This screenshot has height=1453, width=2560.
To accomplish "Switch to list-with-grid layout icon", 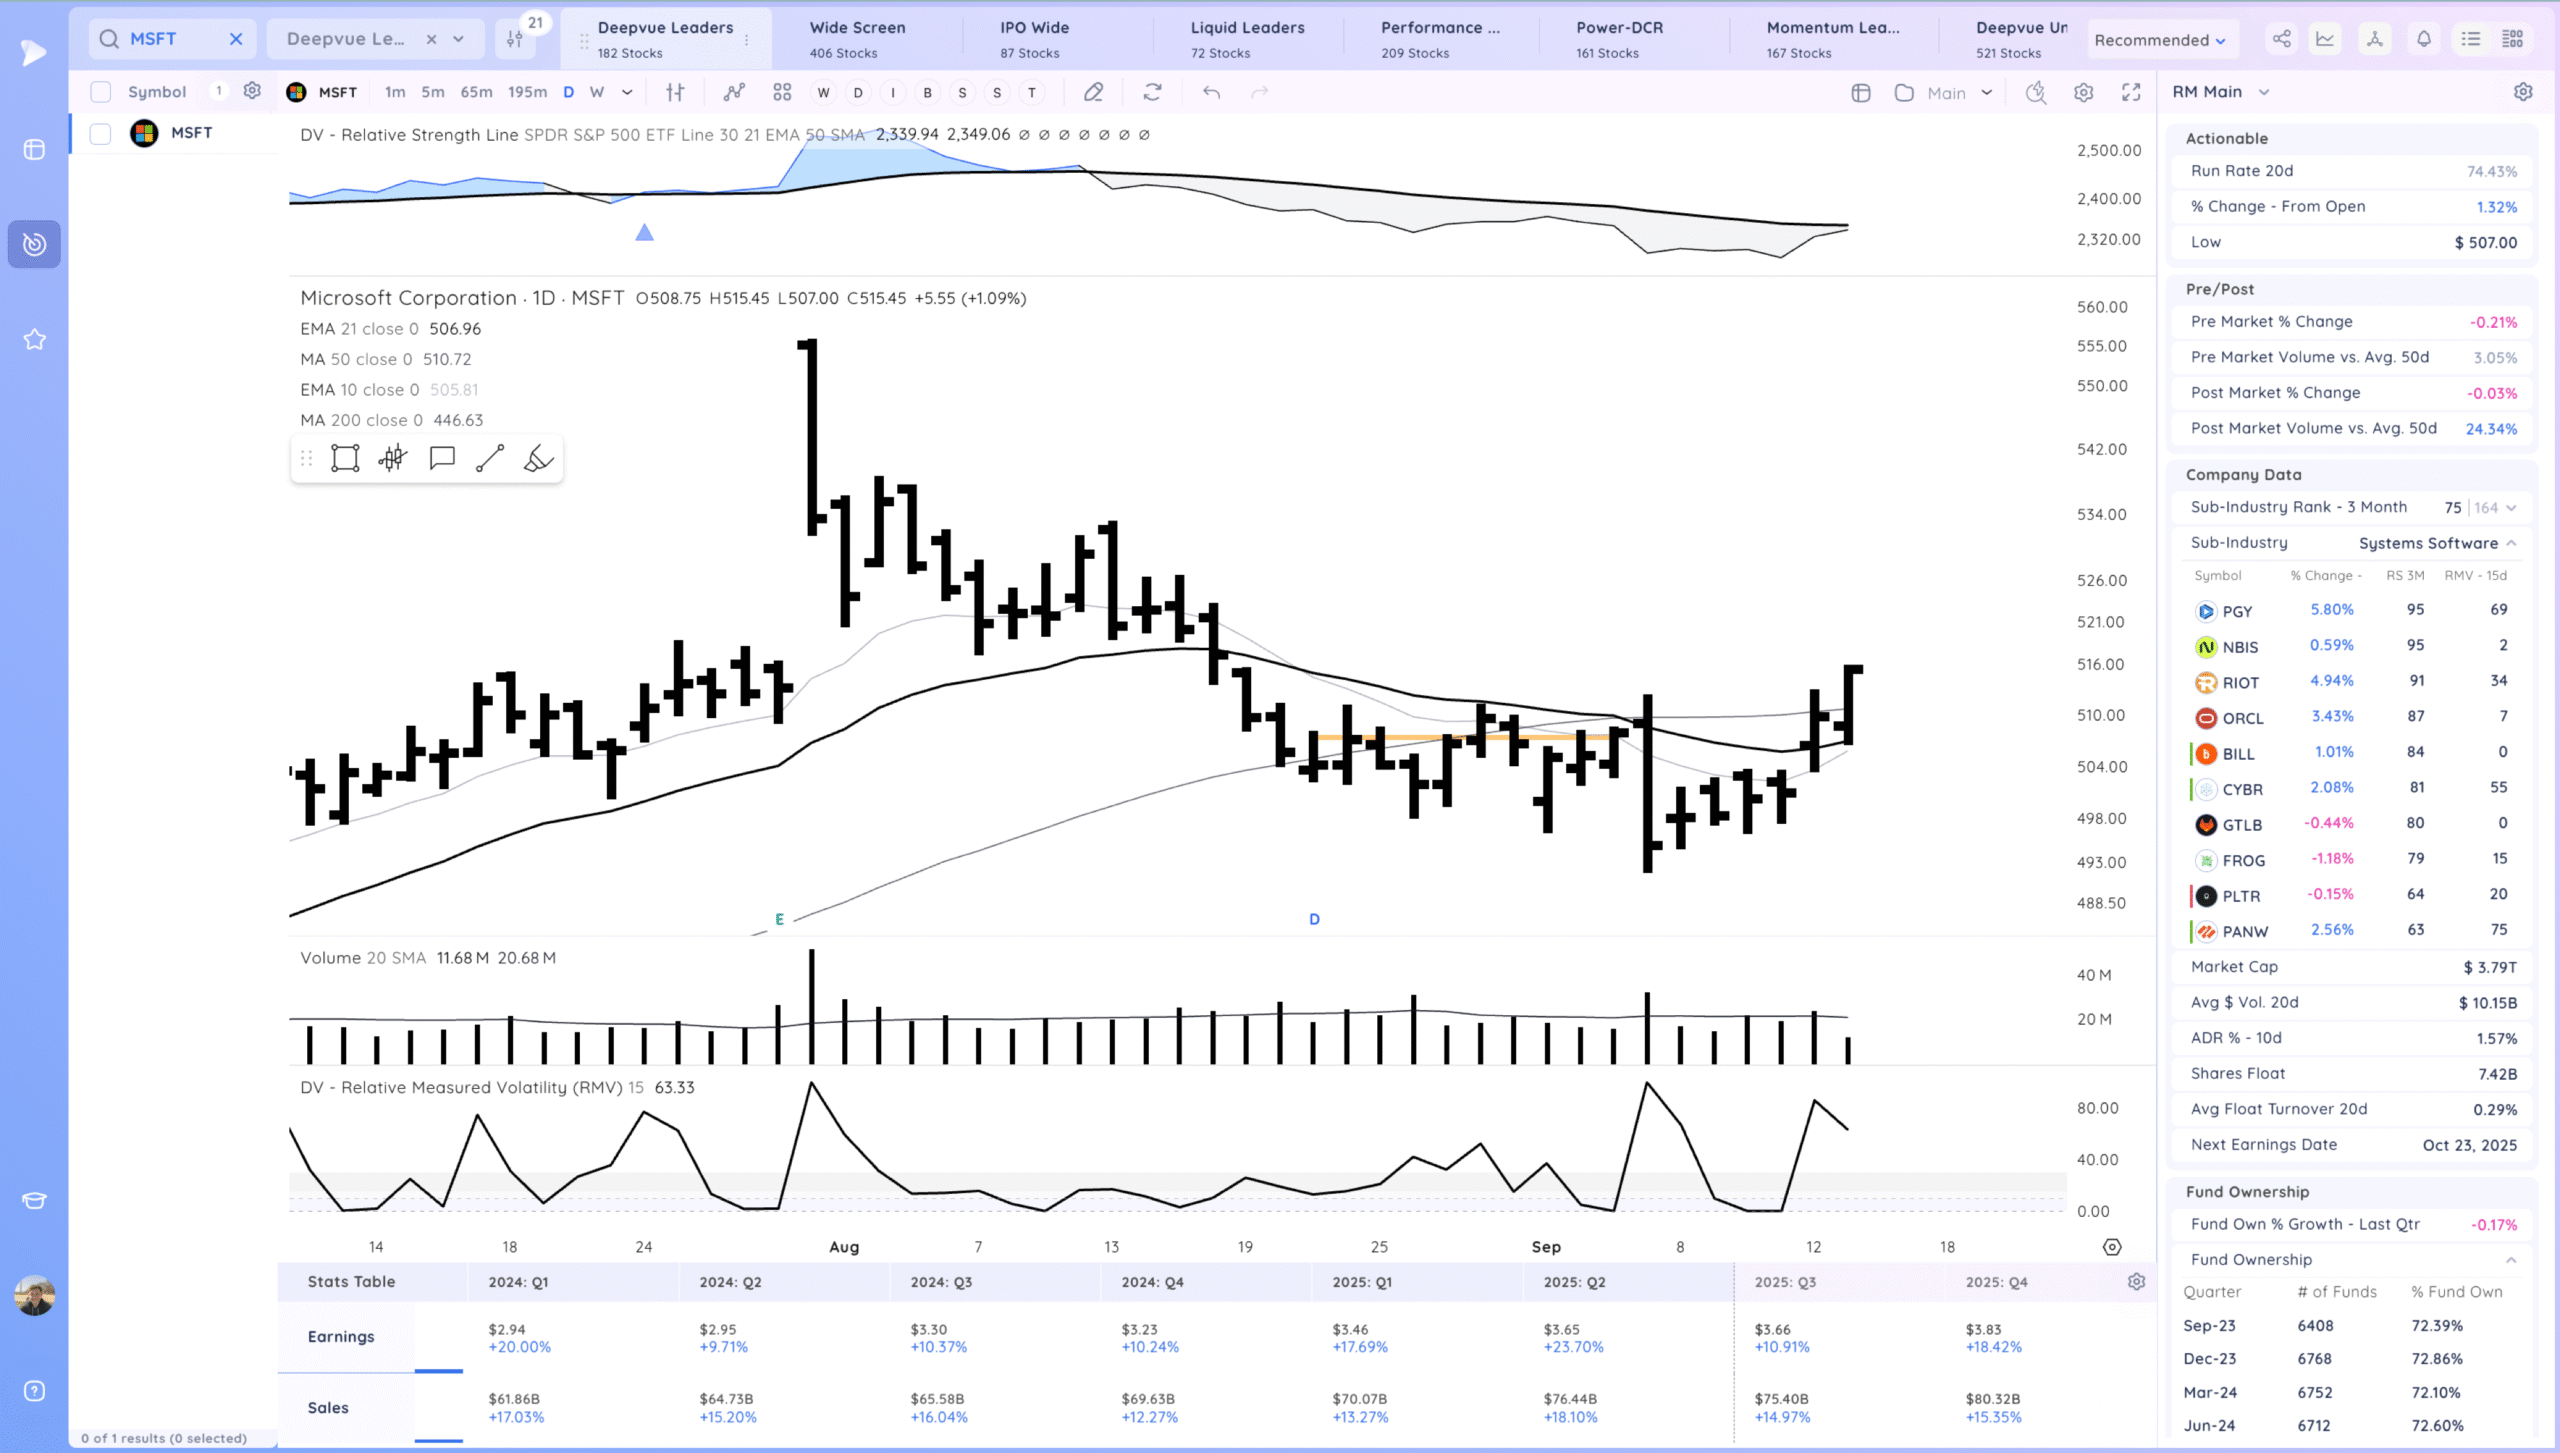I will tap(2513, 39).
